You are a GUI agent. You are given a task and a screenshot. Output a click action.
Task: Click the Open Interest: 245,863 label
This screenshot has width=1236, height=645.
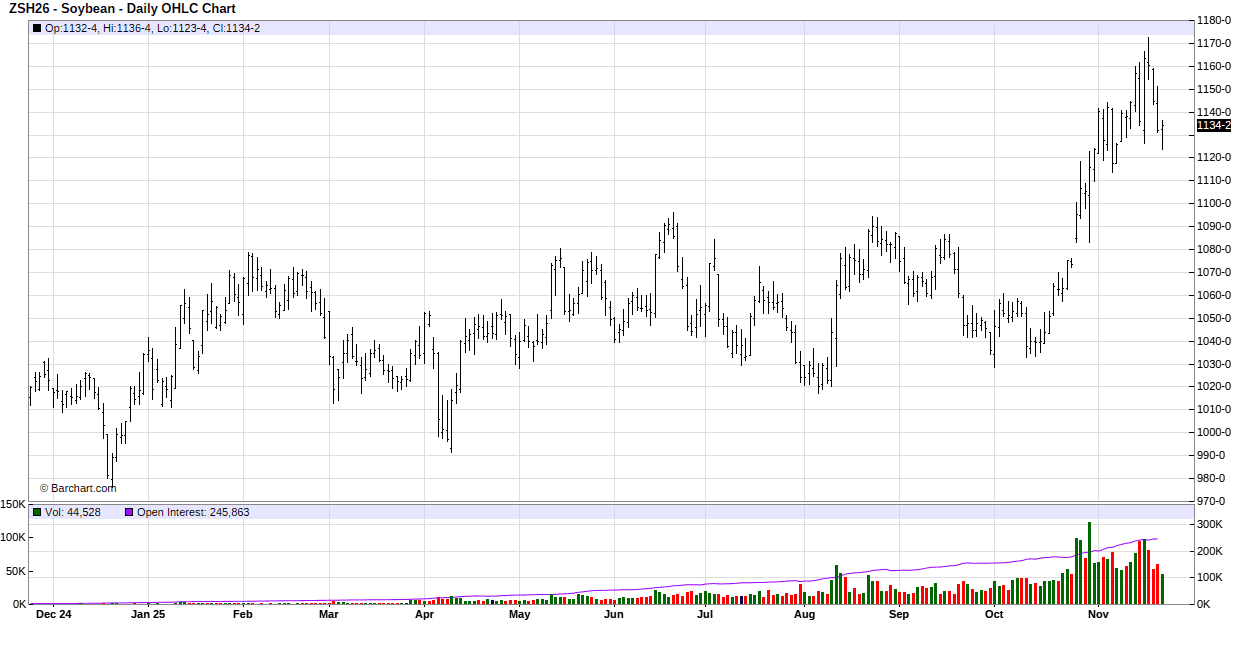click(x=193, y=512)
